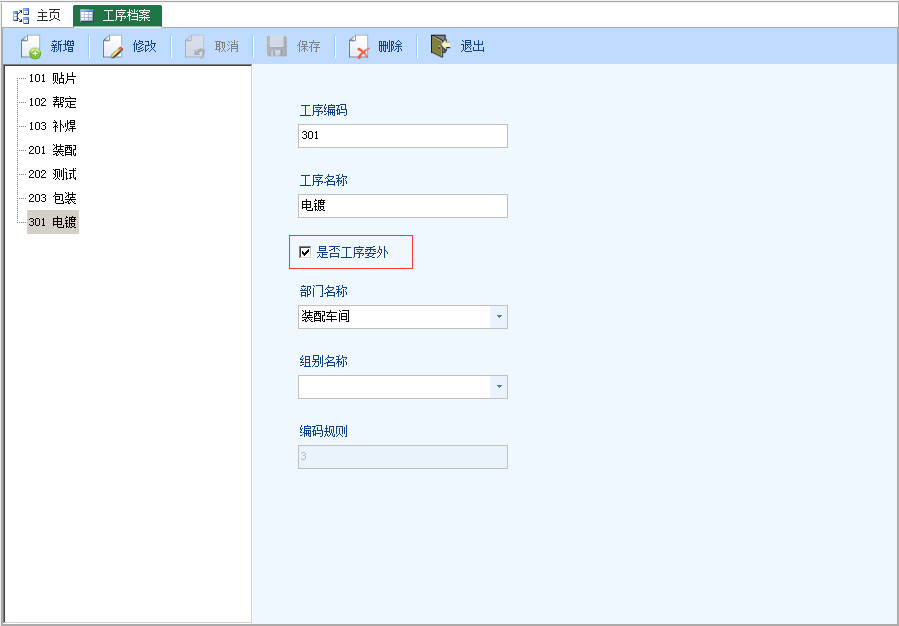Select tree item 201 装配
Viewport: 899px width, 626px height.
tap(52, 150)
